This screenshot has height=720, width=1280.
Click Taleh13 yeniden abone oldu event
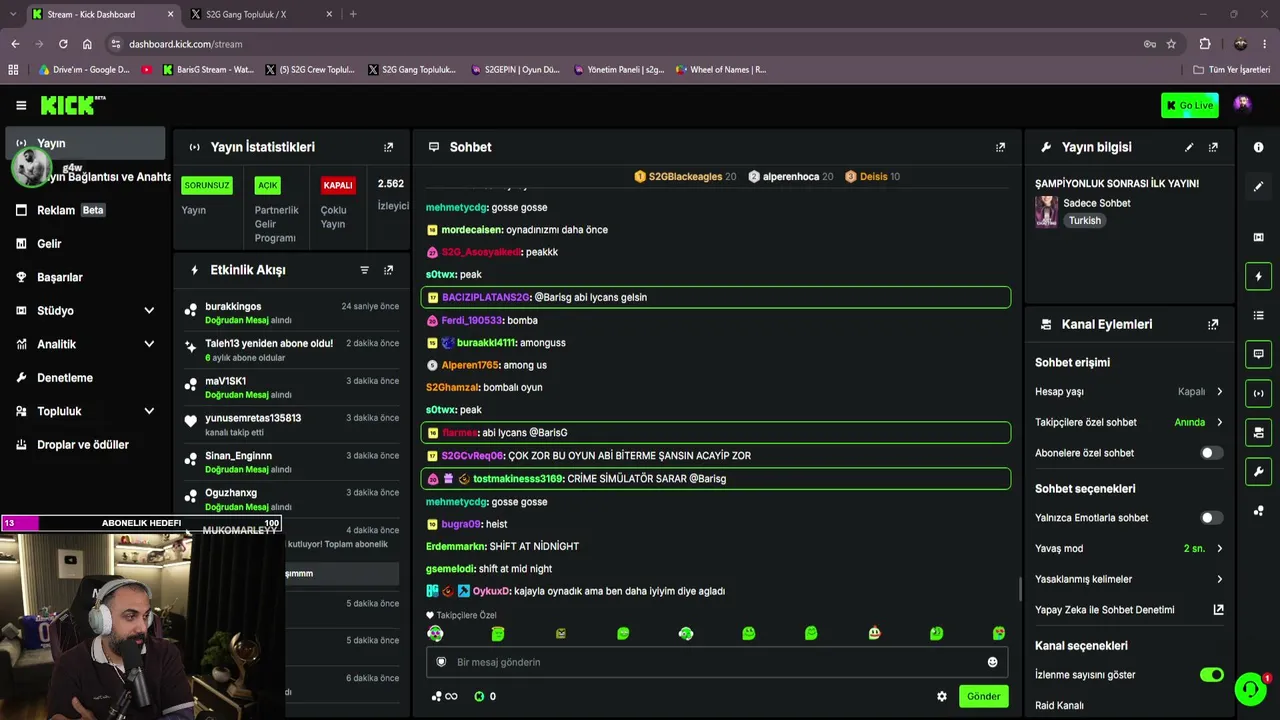[292, 350]
